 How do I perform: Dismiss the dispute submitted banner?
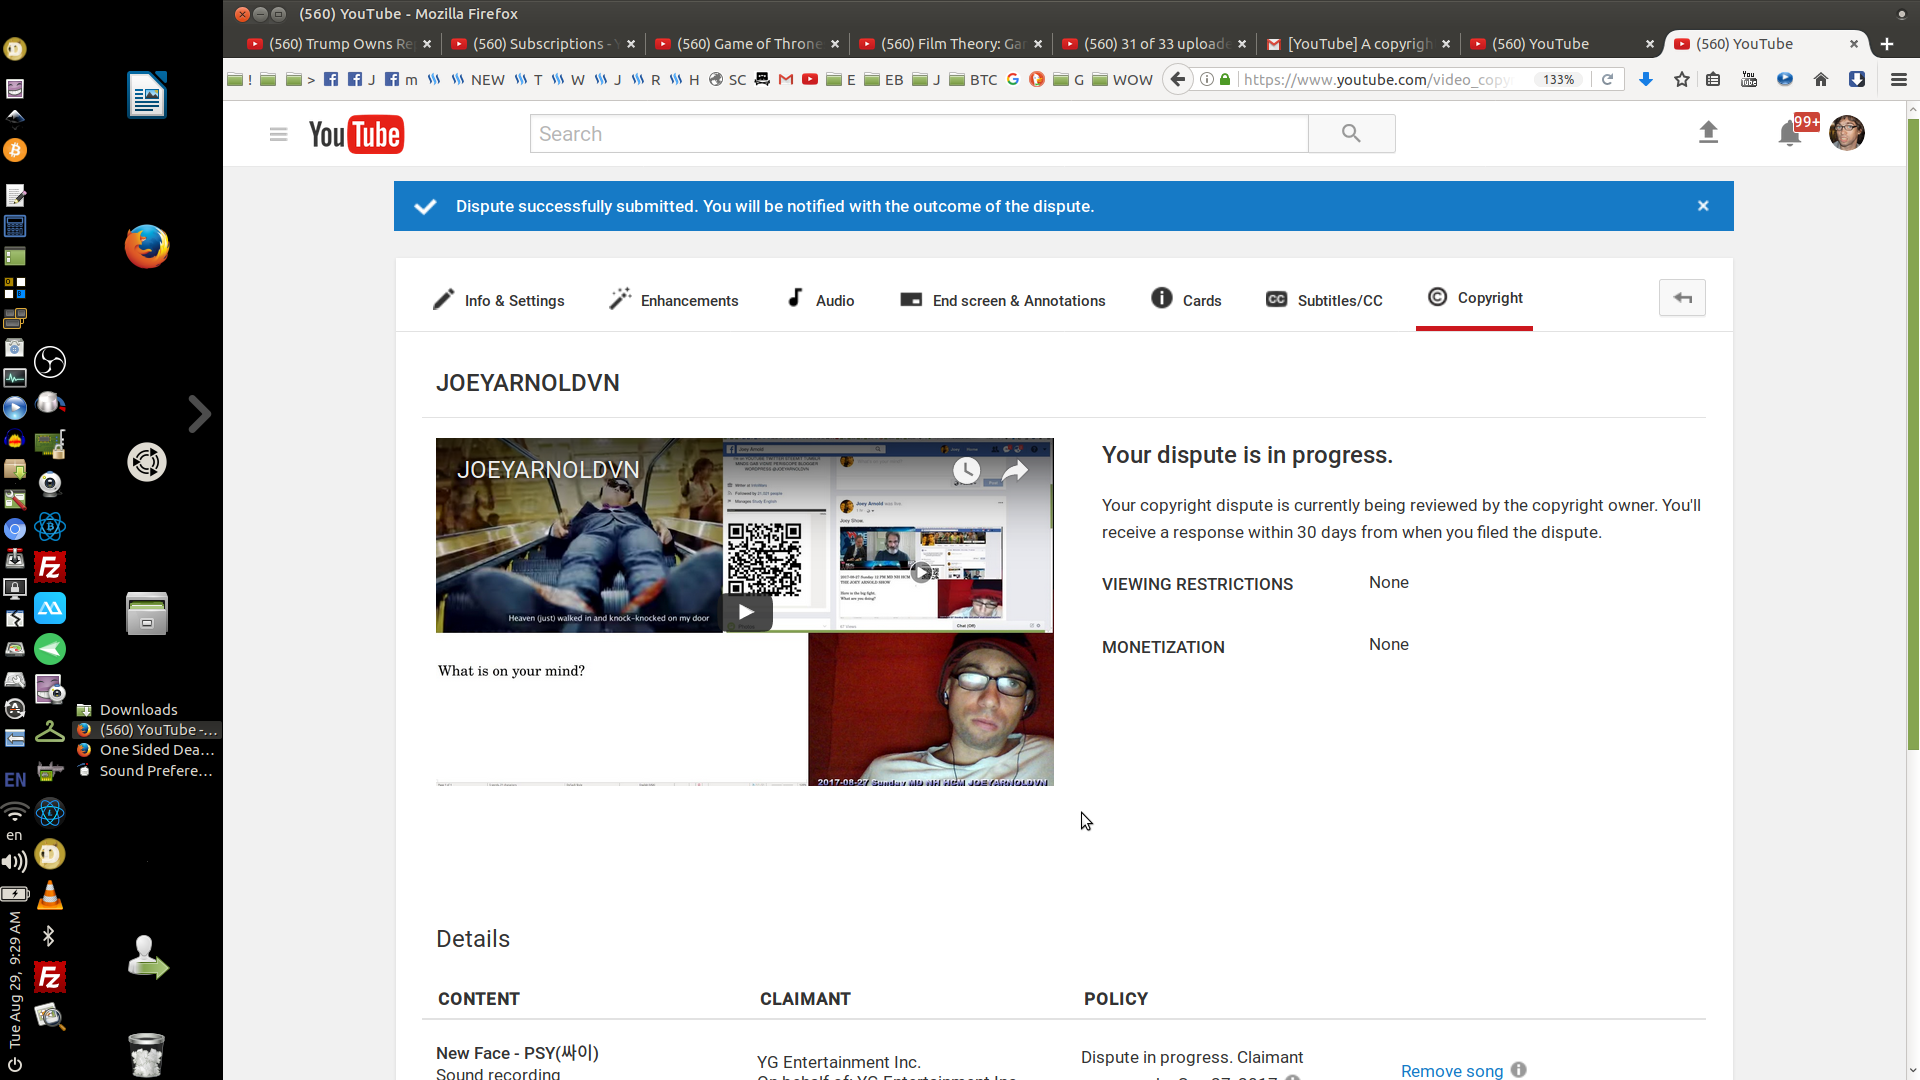coord(1703,206)
